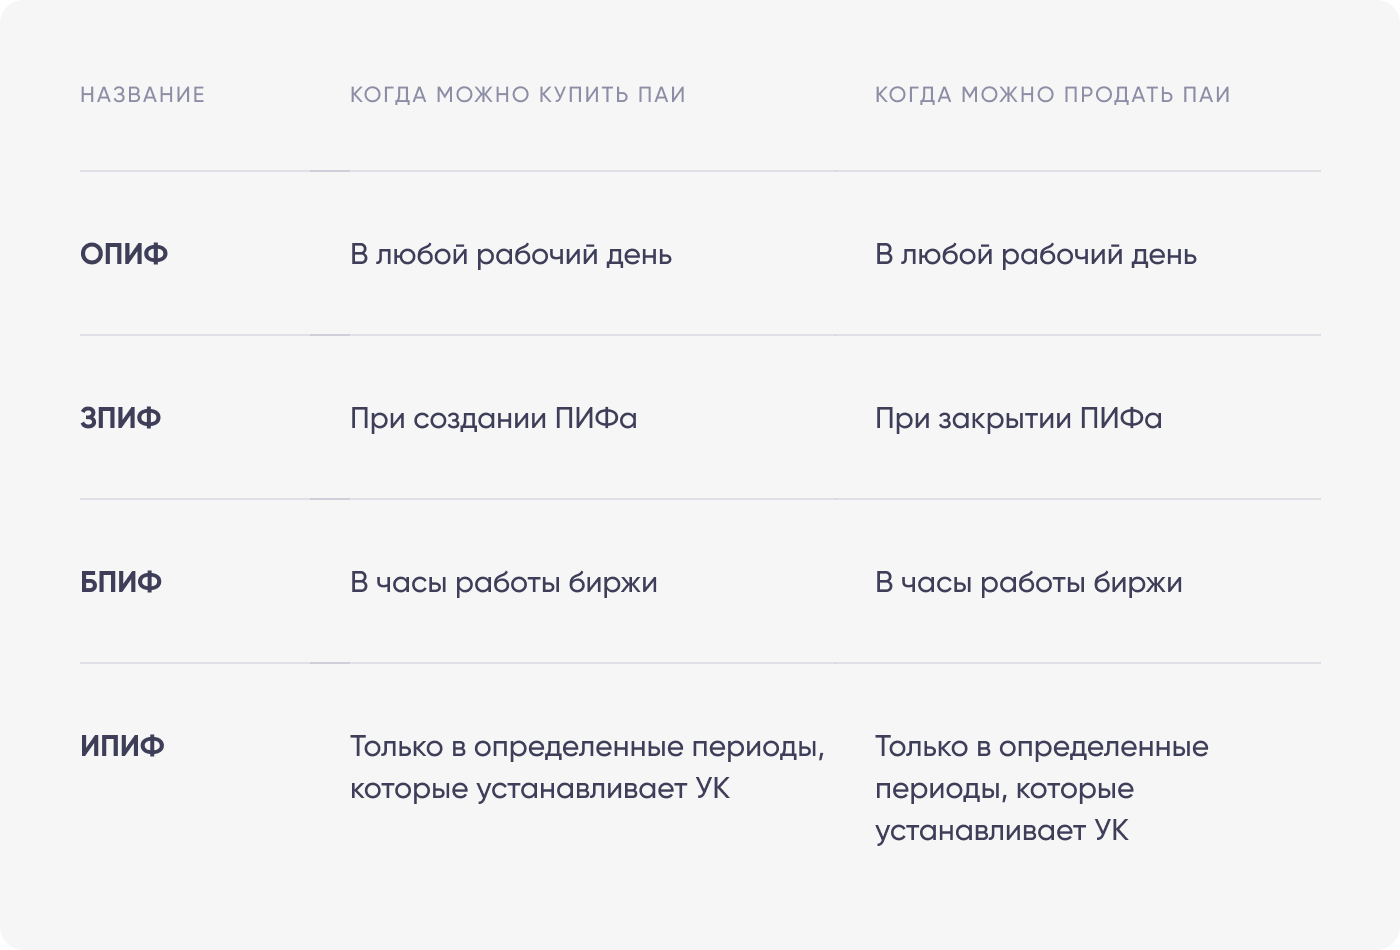
Task: Click БПИФ sell cell 'В часы работы биржи'
Action: point(1028,583)
